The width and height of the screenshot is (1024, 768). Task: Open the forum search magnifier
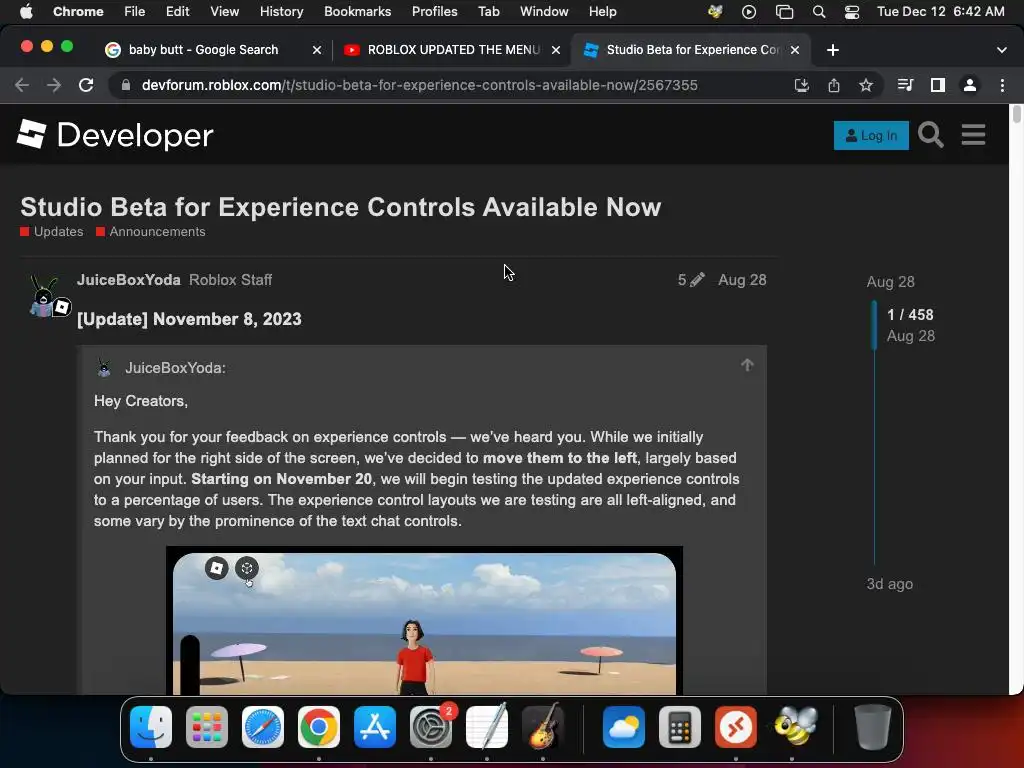(931, 135)
